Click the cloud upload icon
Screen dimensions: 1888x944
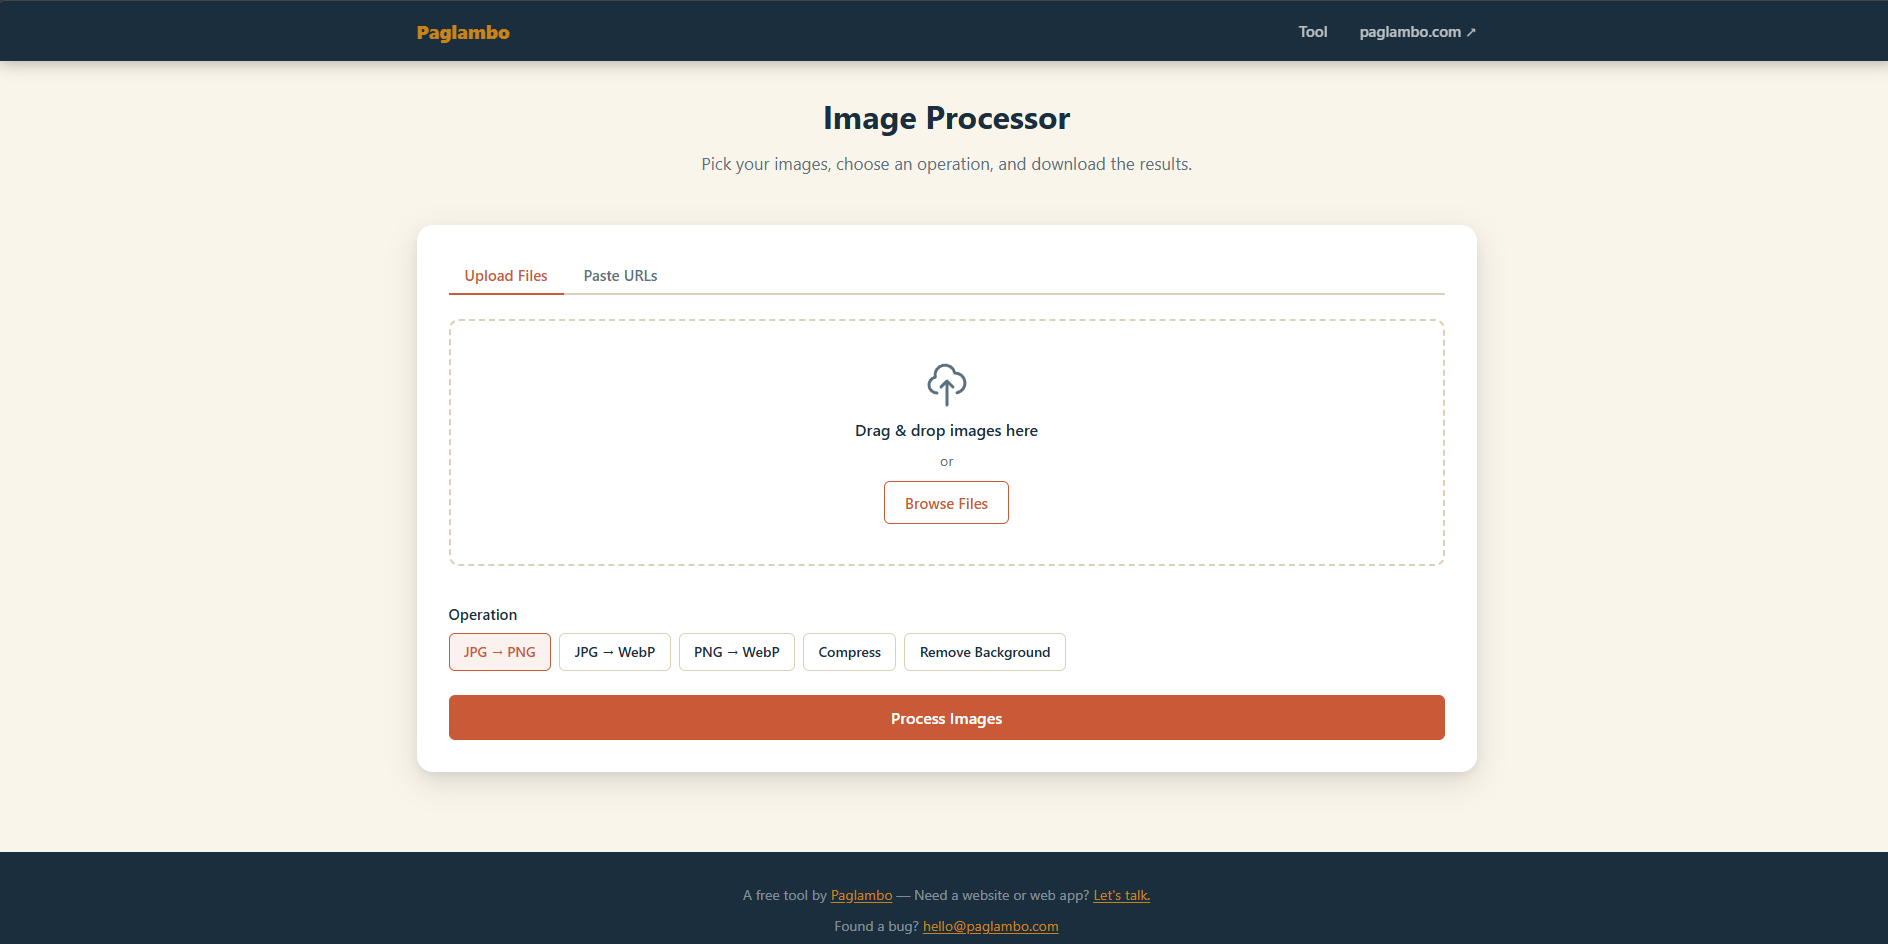[x=946, y=384]
